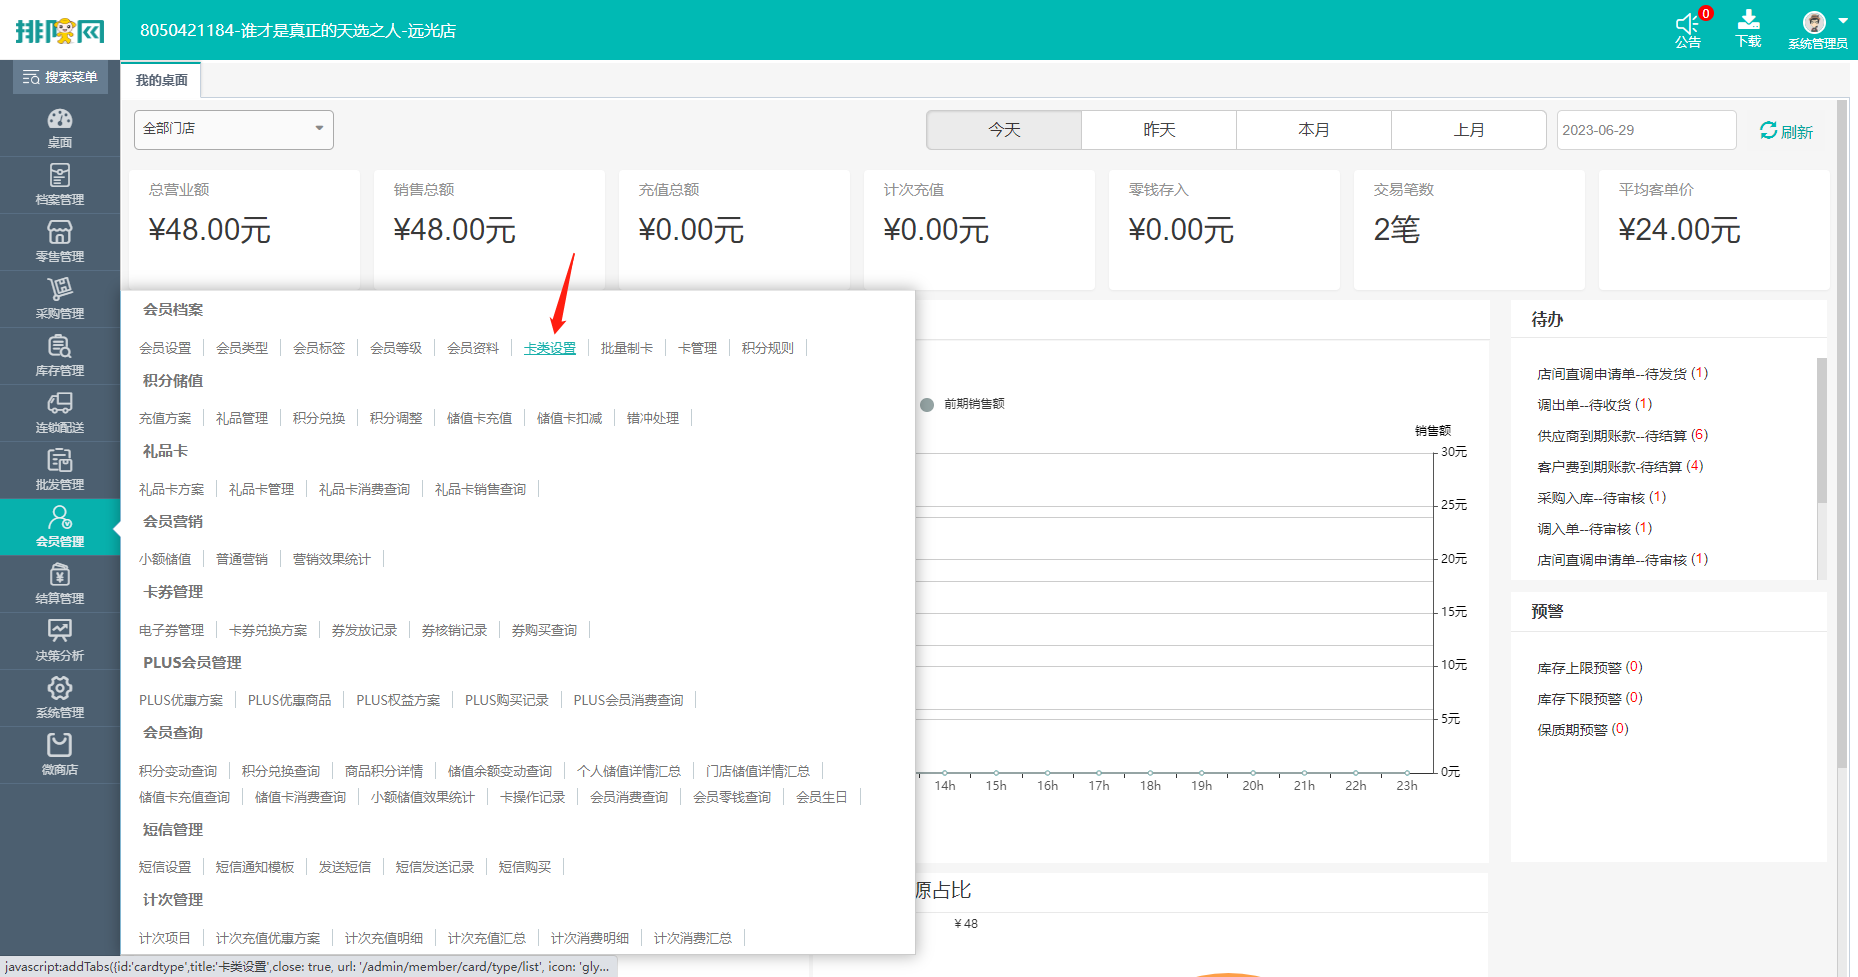Open 小额储值 menu link

[x=165, y=559]
